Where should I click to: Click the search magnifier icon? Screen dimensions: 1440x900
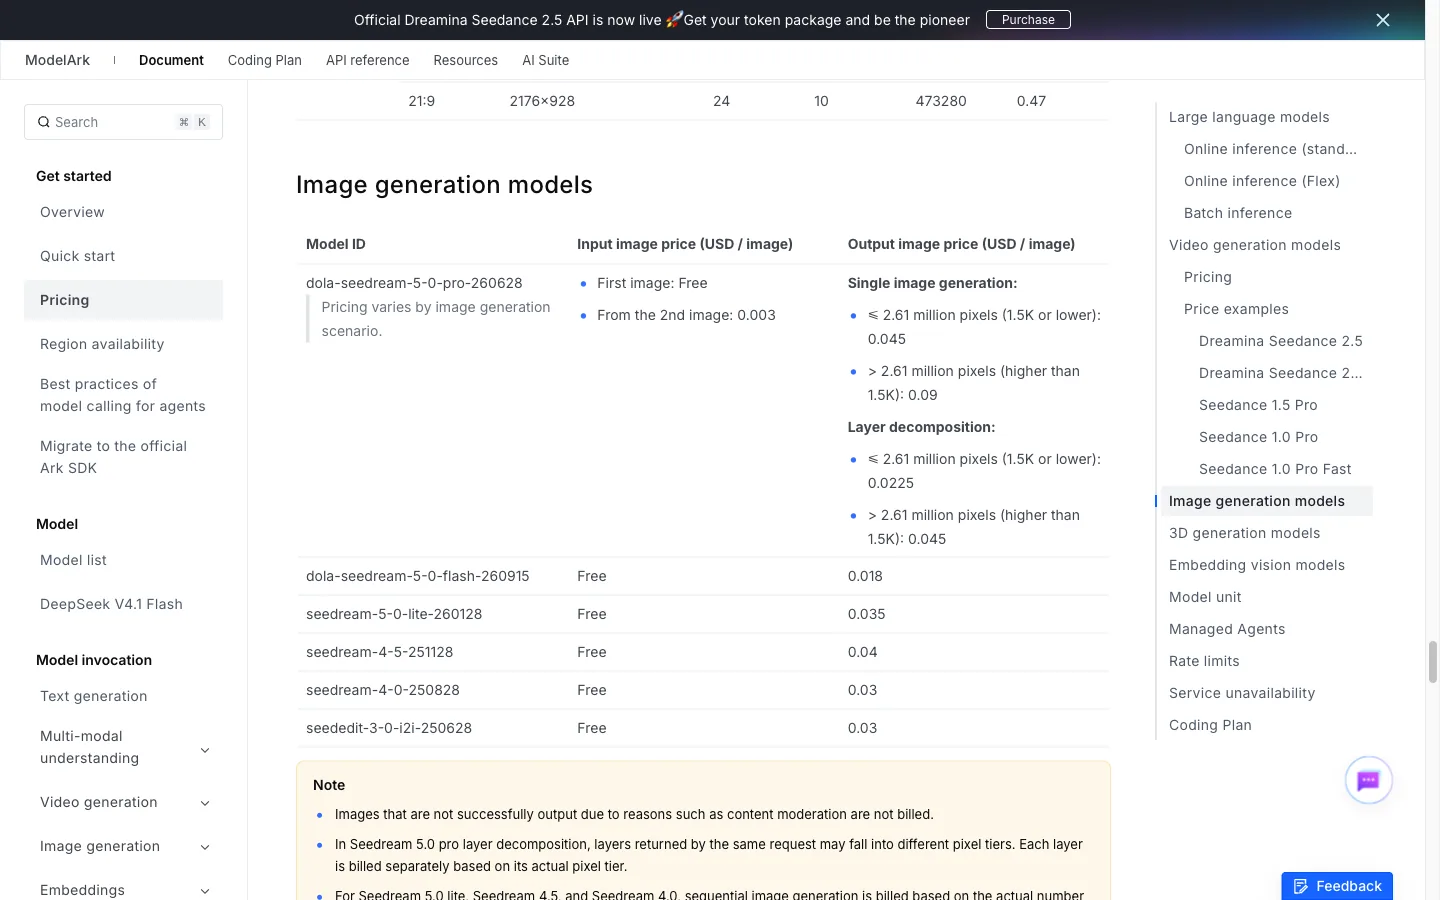pos(44,122)
